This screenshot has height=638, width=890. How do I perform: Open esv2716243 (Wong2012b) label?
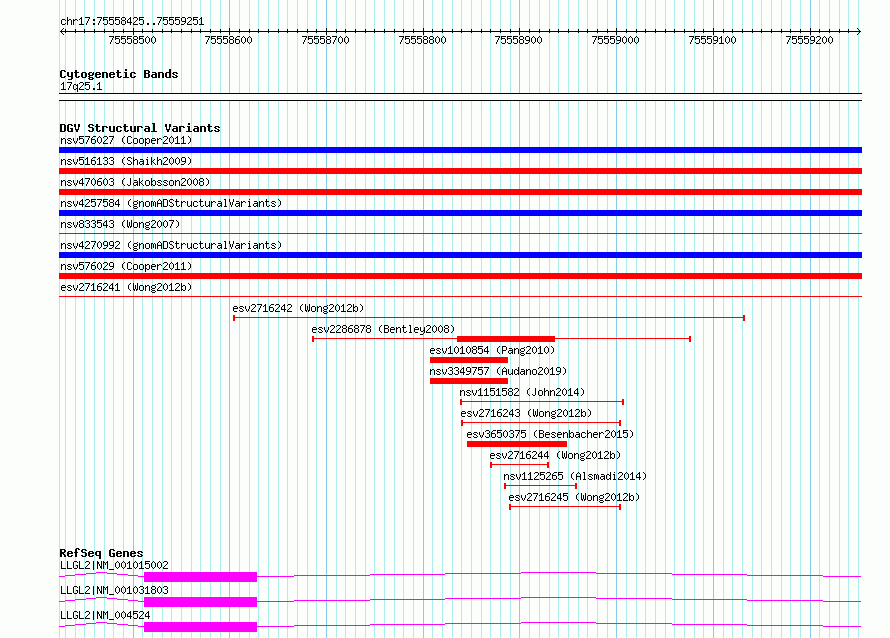(526, 413)
